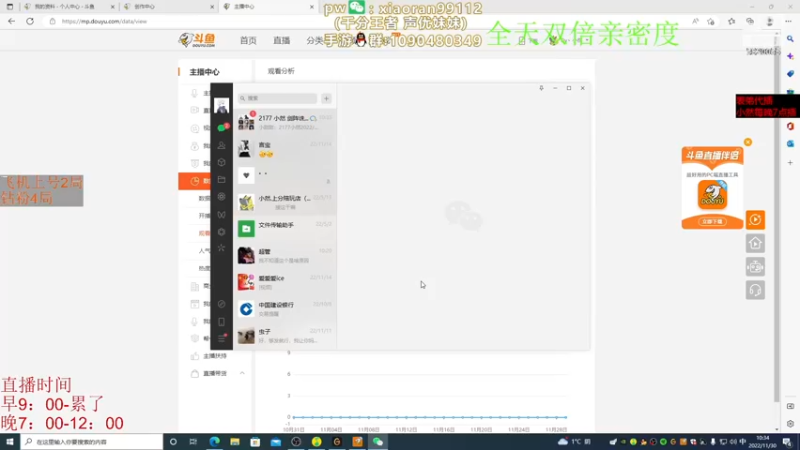Click Douyu logo in site header
Image resolution: width=800 pixels, height=450 pixels.
coord(197,40)
